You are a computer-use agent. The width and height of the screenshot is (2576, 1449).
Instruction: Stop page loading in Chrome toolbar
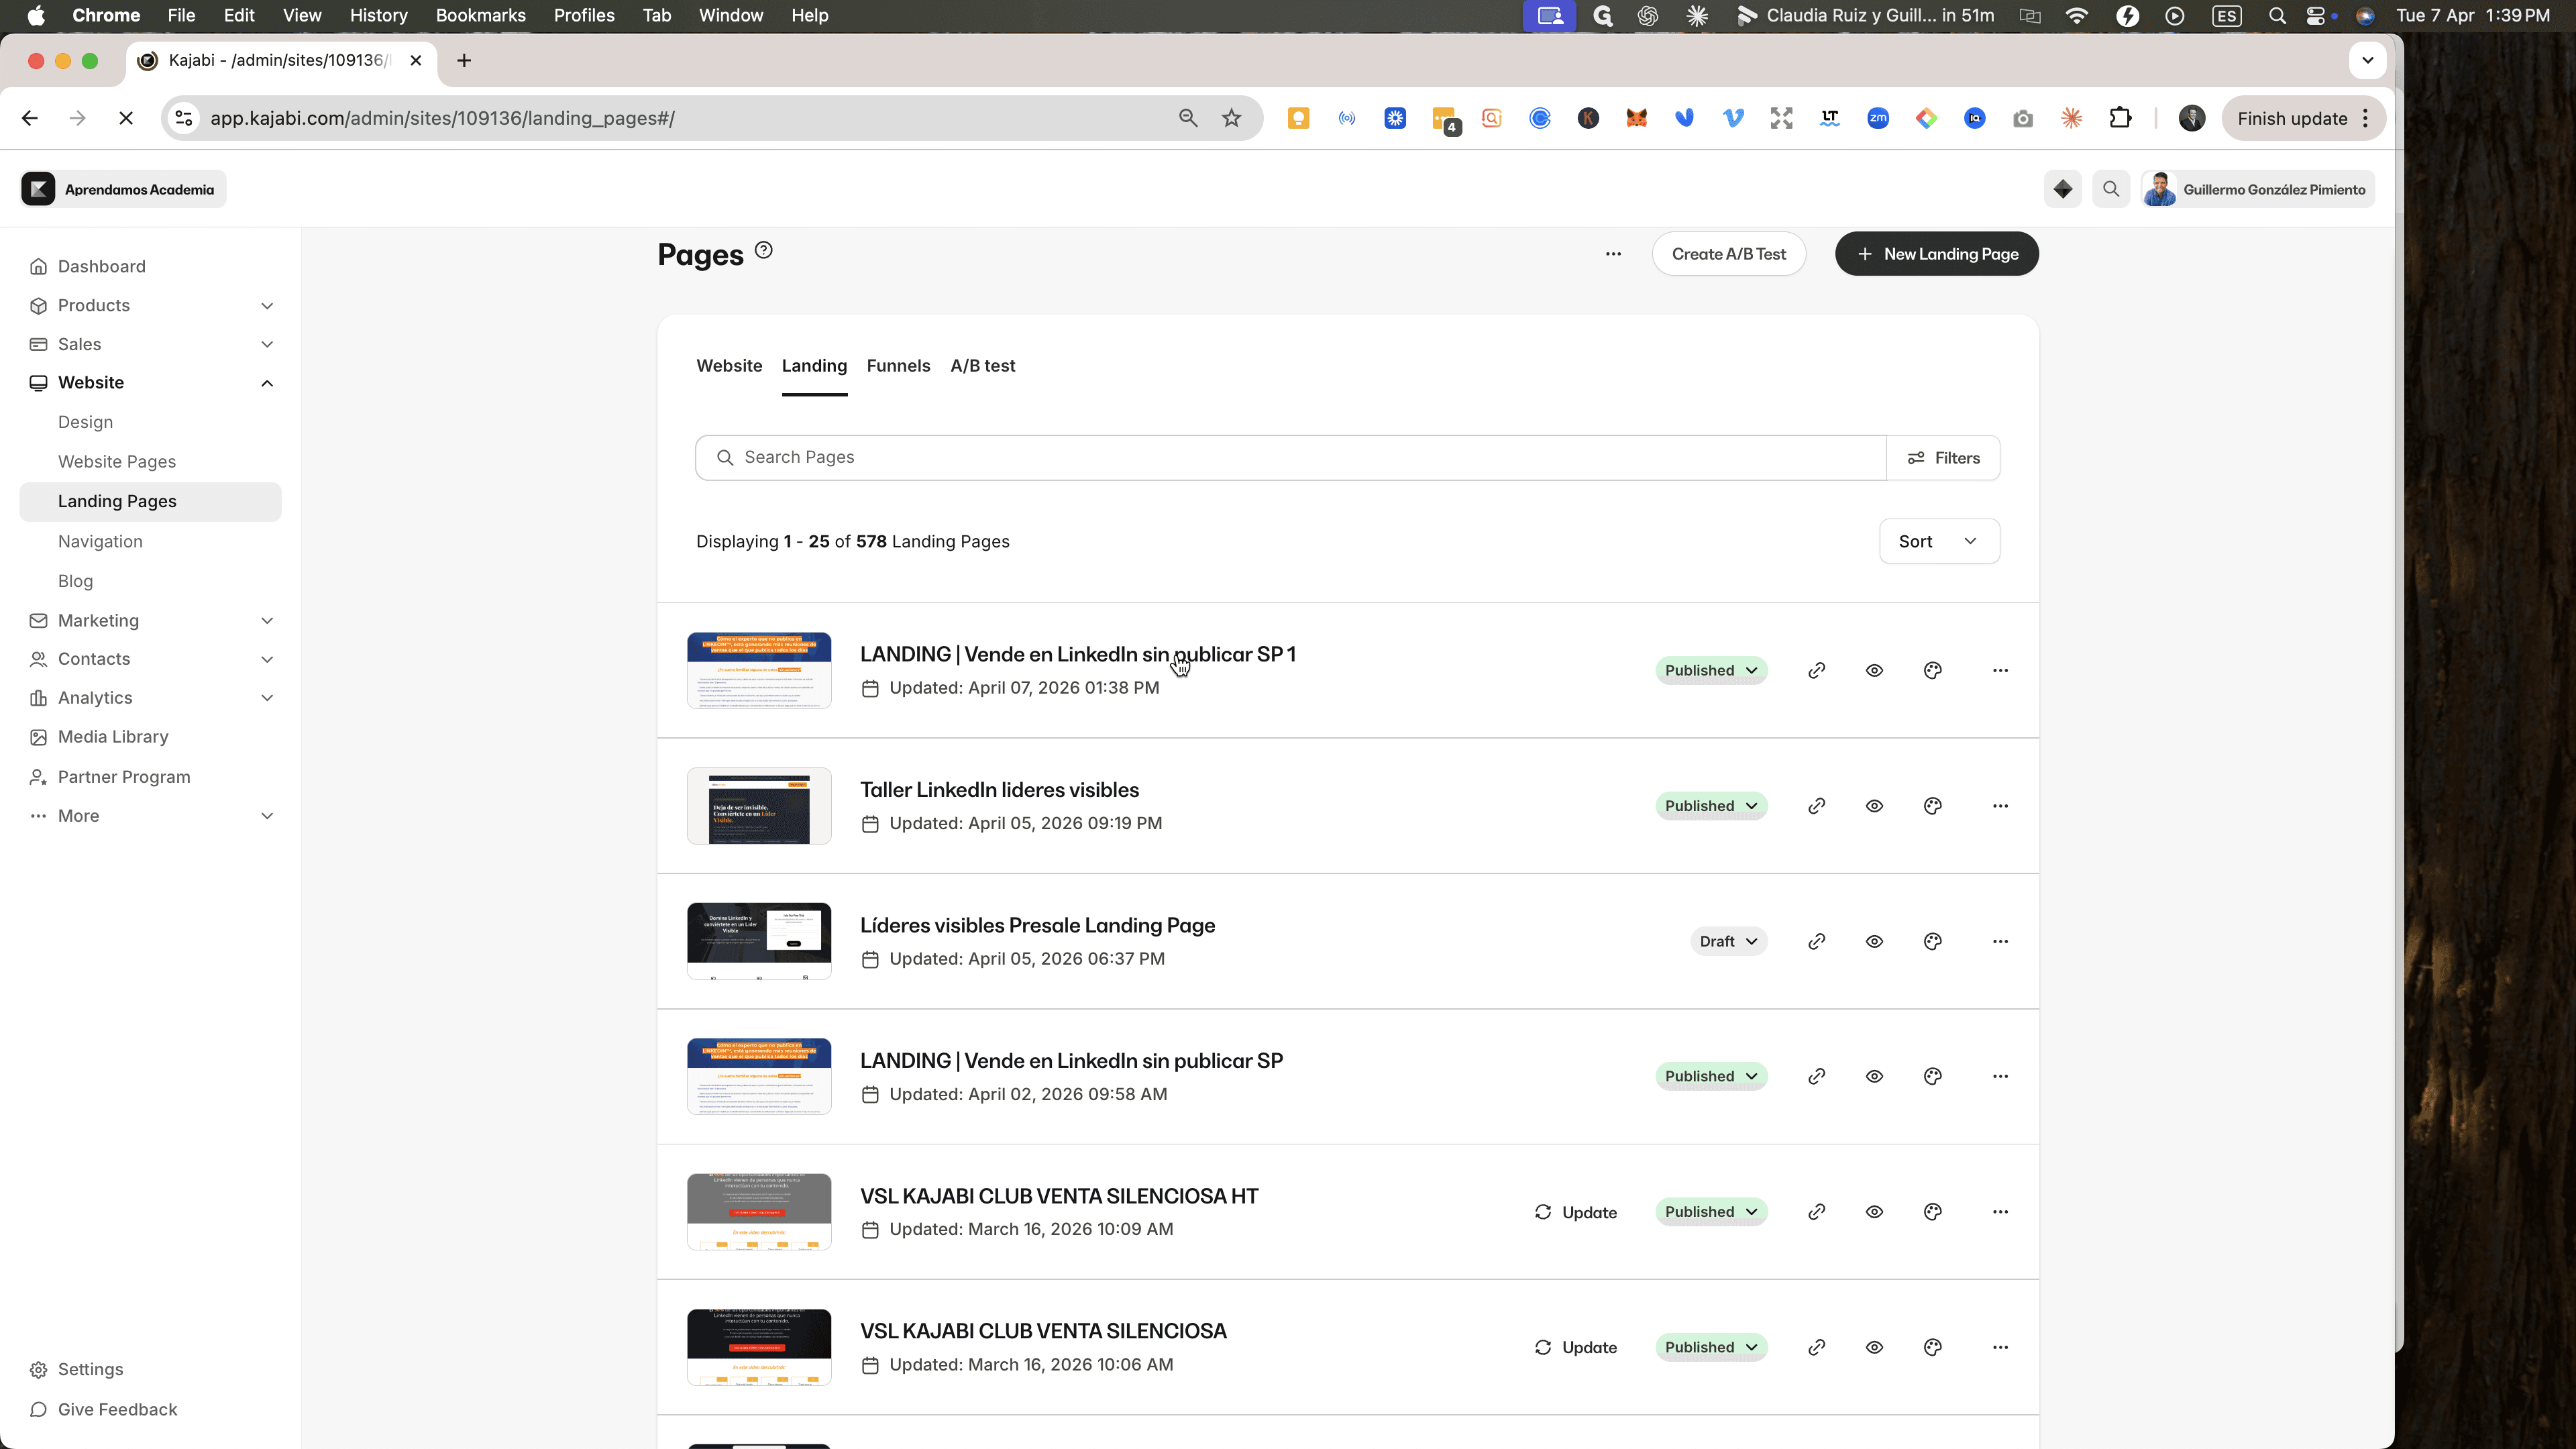pos(125,118)
